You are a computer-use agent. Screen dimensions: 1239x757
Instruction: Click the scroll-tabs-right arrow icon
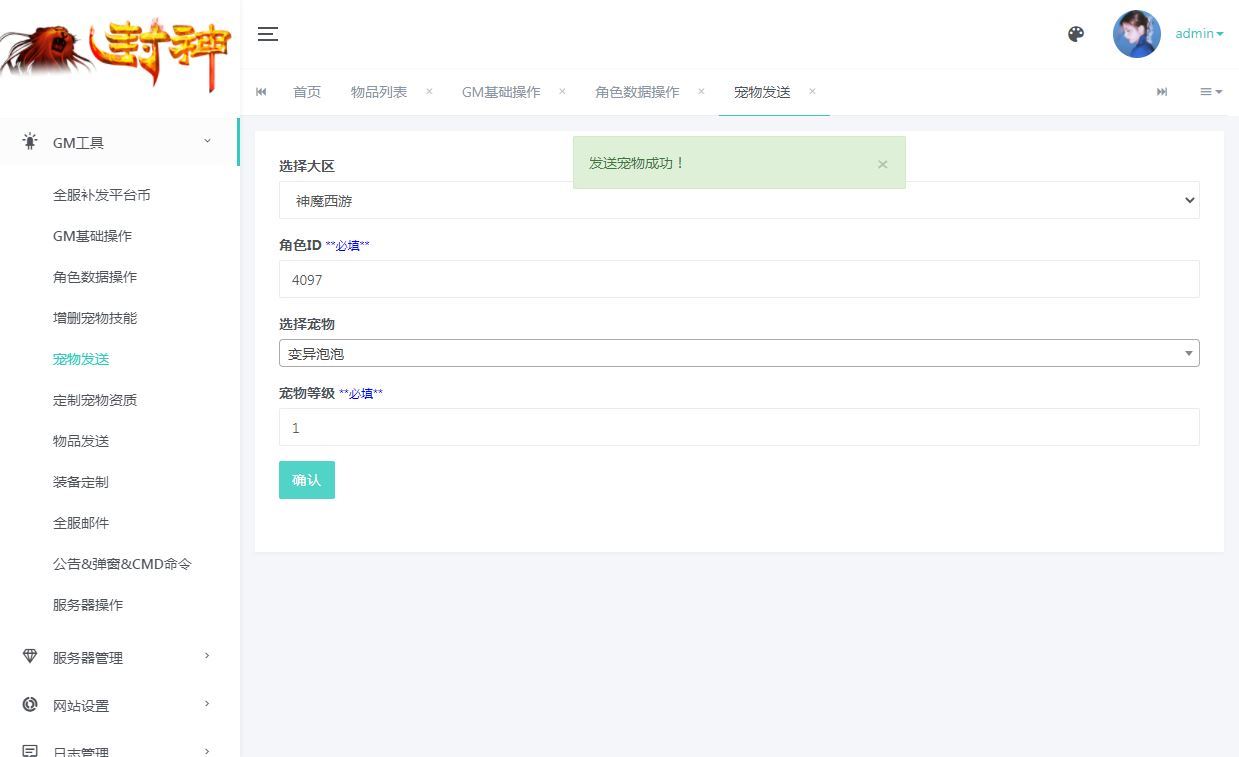(x=1162, y=92)
